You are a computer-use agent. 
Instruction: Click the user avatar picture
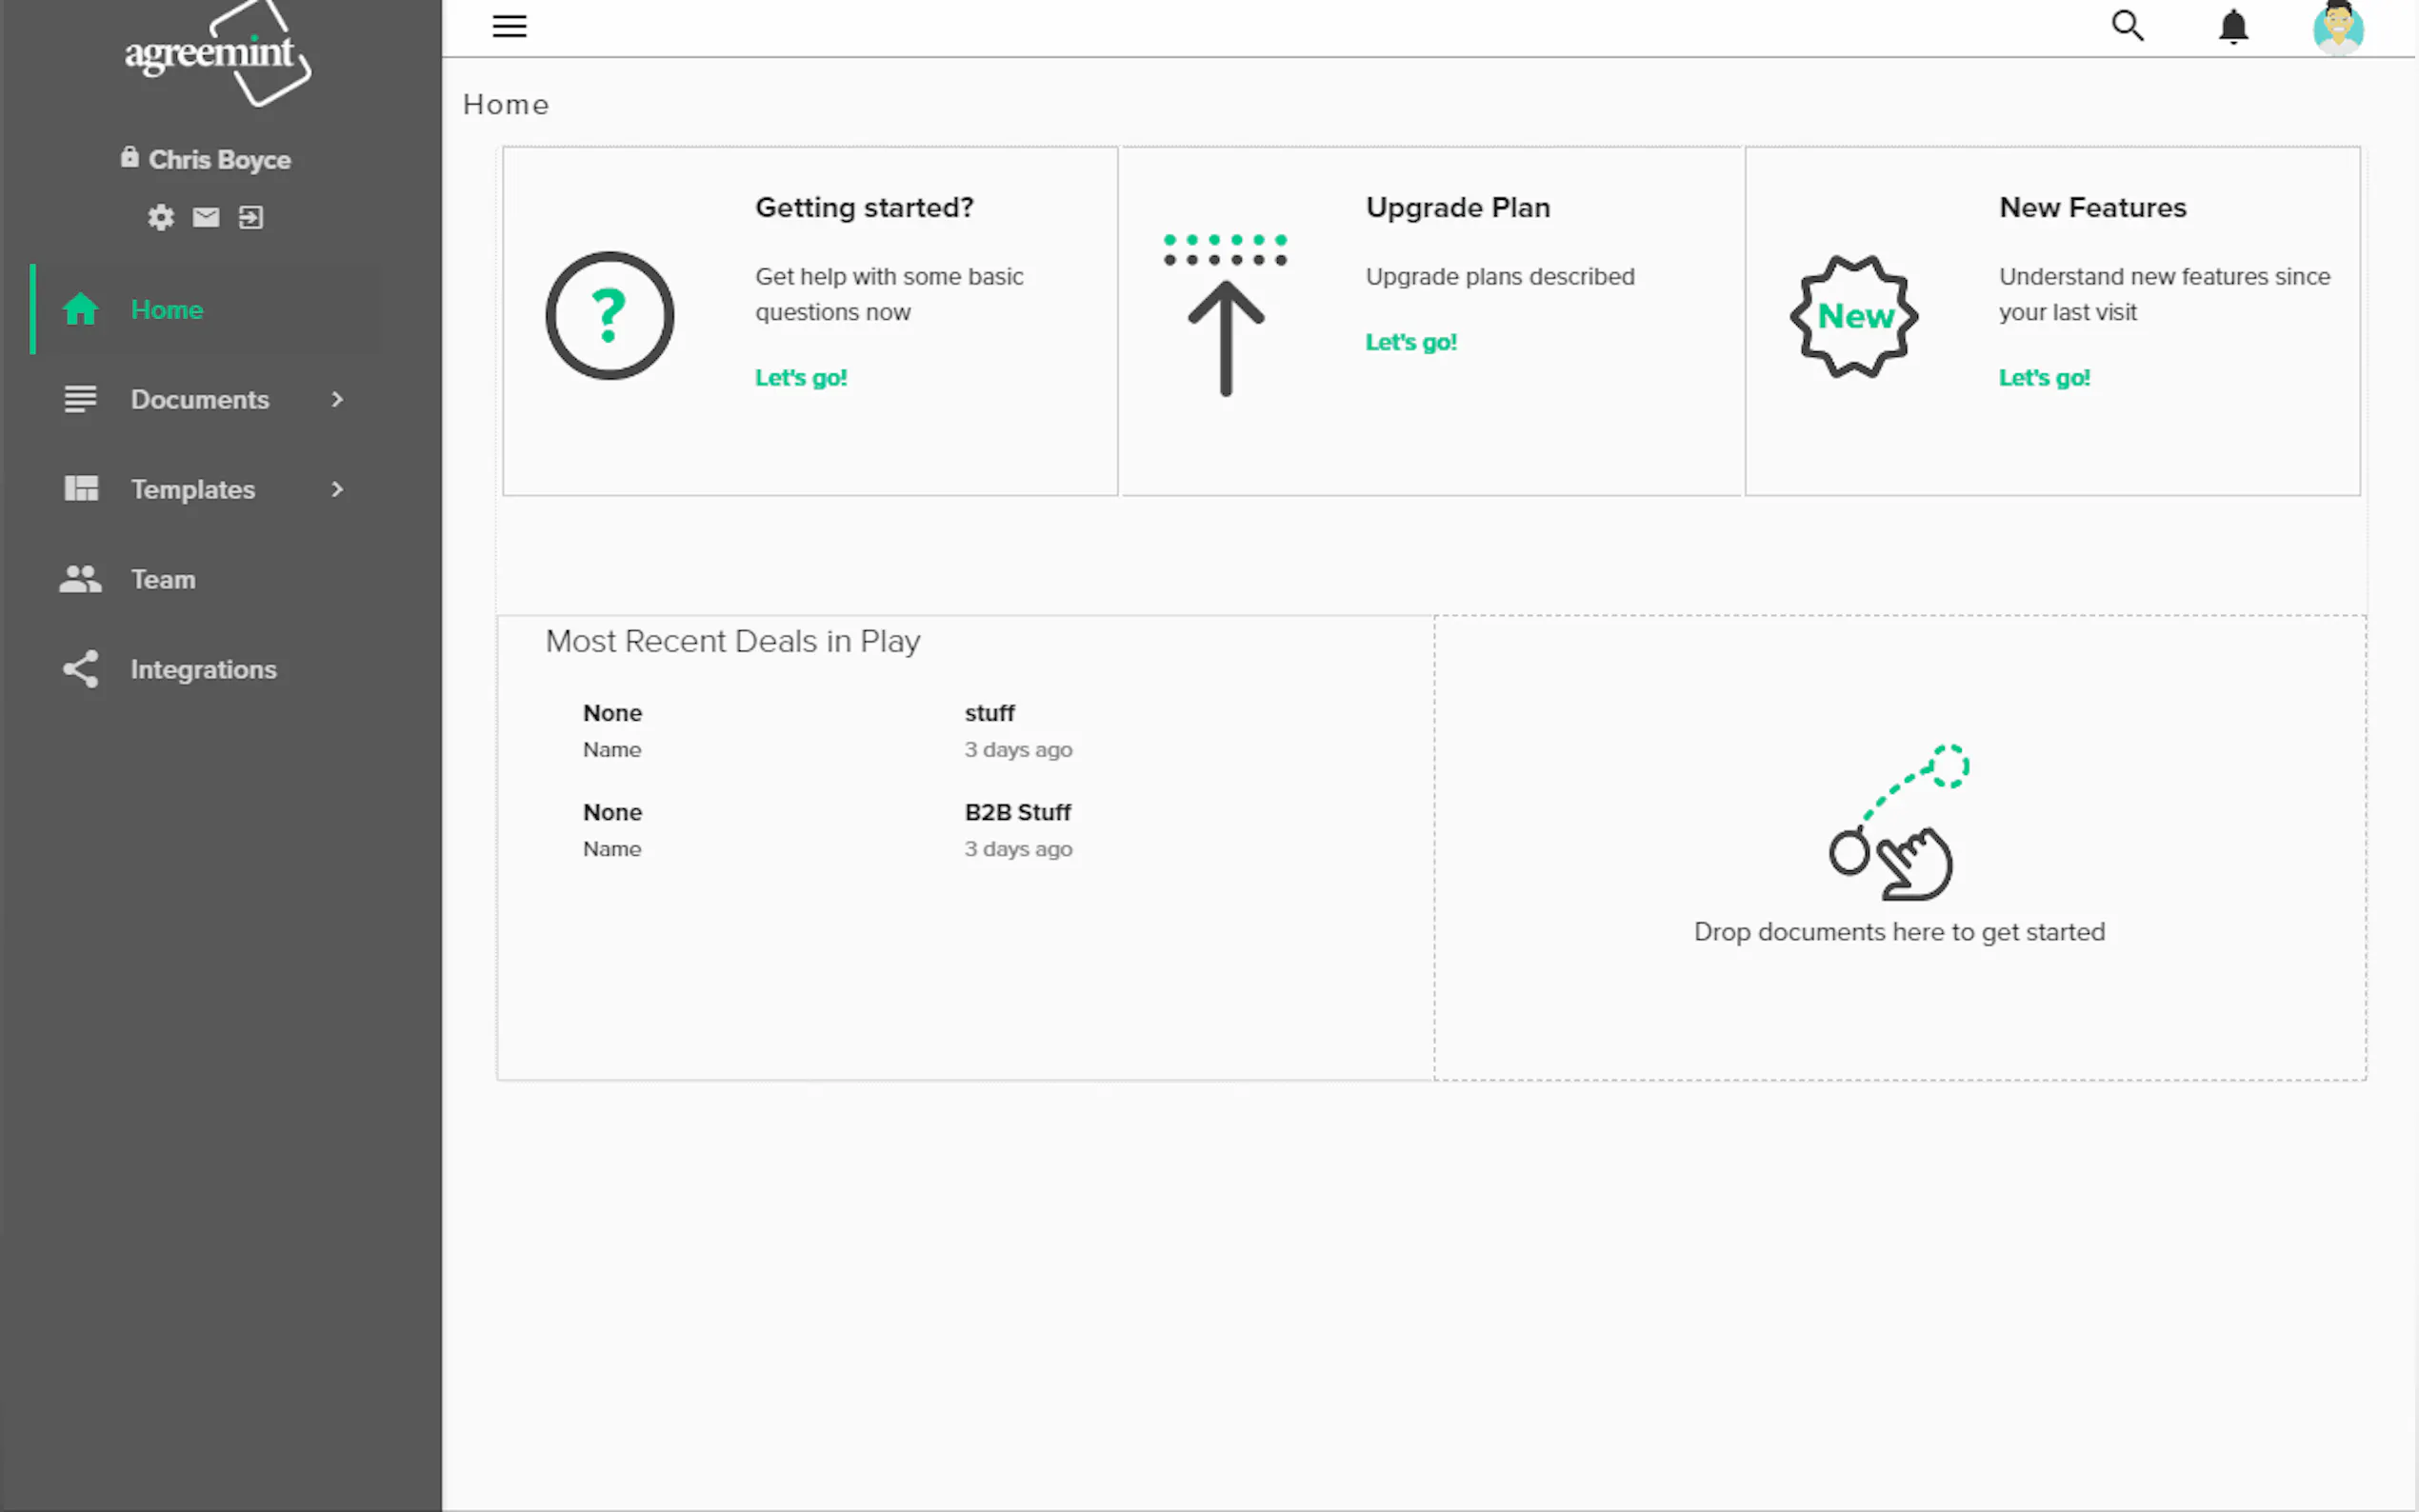[x=2338, y=28]
